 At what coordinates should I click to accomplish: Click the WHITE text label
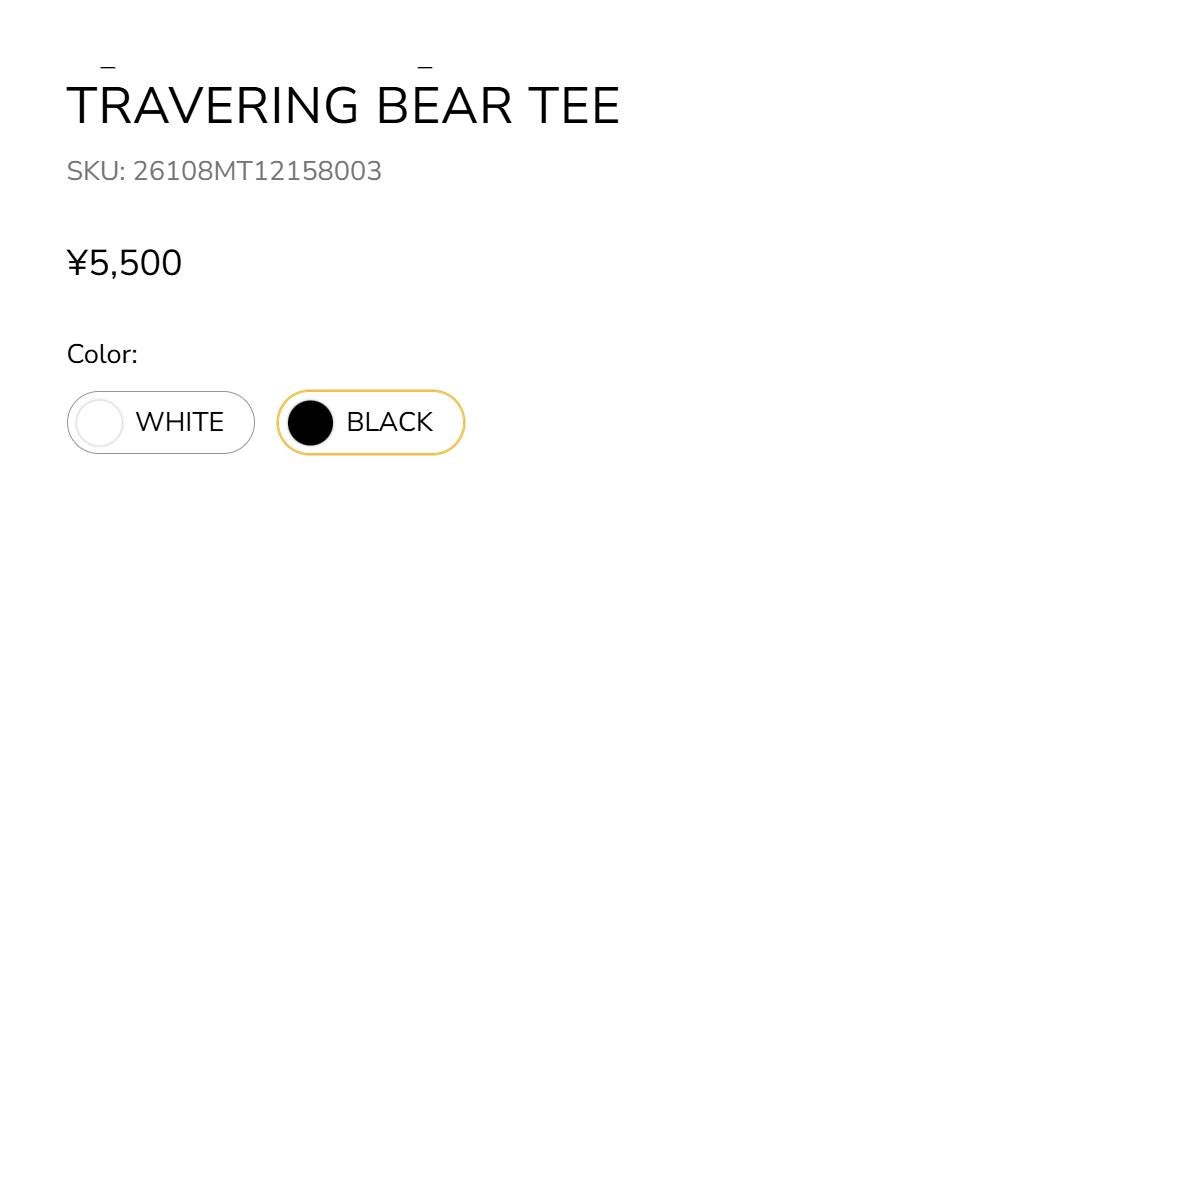[180, 422]
